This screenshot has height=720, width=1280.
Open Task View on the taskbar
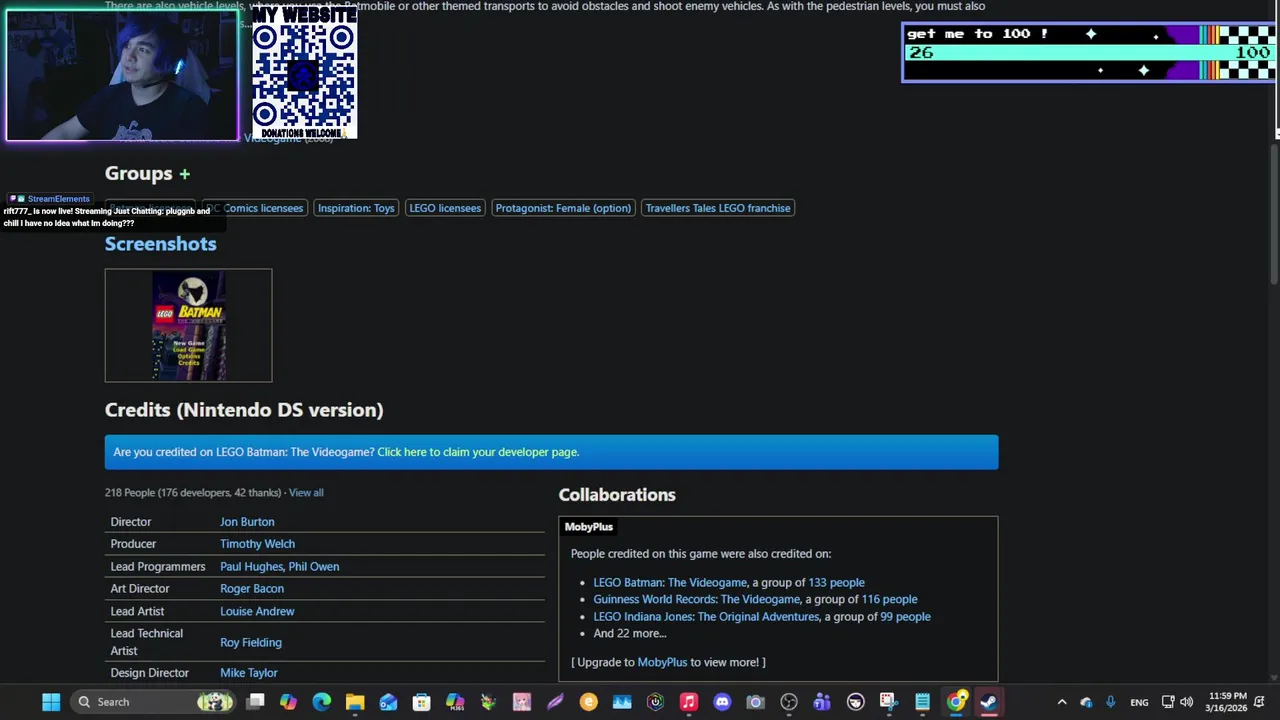tap(255, 702)
